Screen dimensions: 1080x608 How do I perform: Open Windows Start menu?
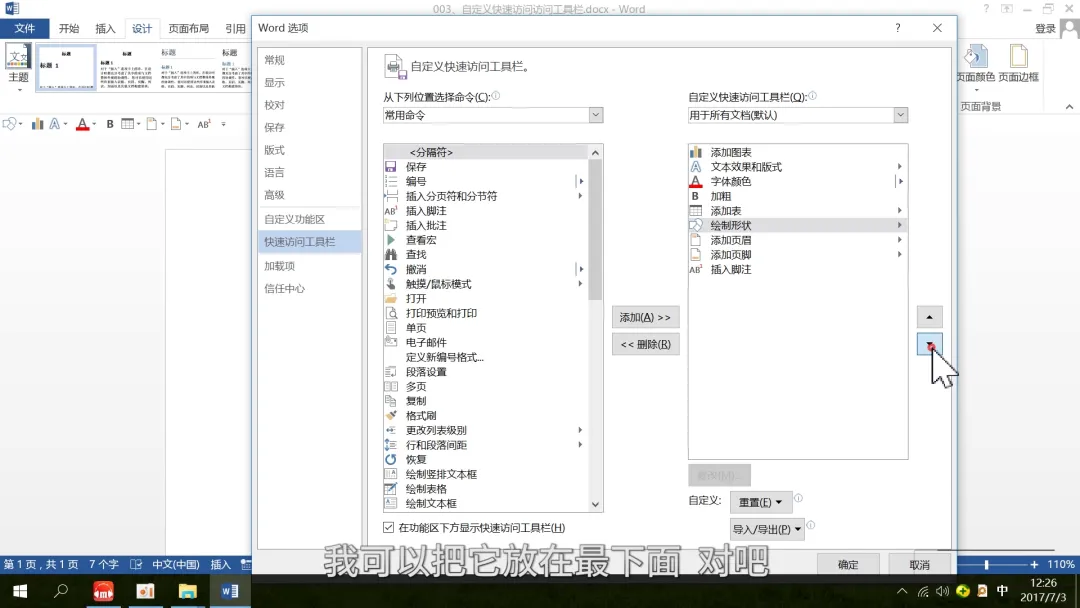(20, 591)
